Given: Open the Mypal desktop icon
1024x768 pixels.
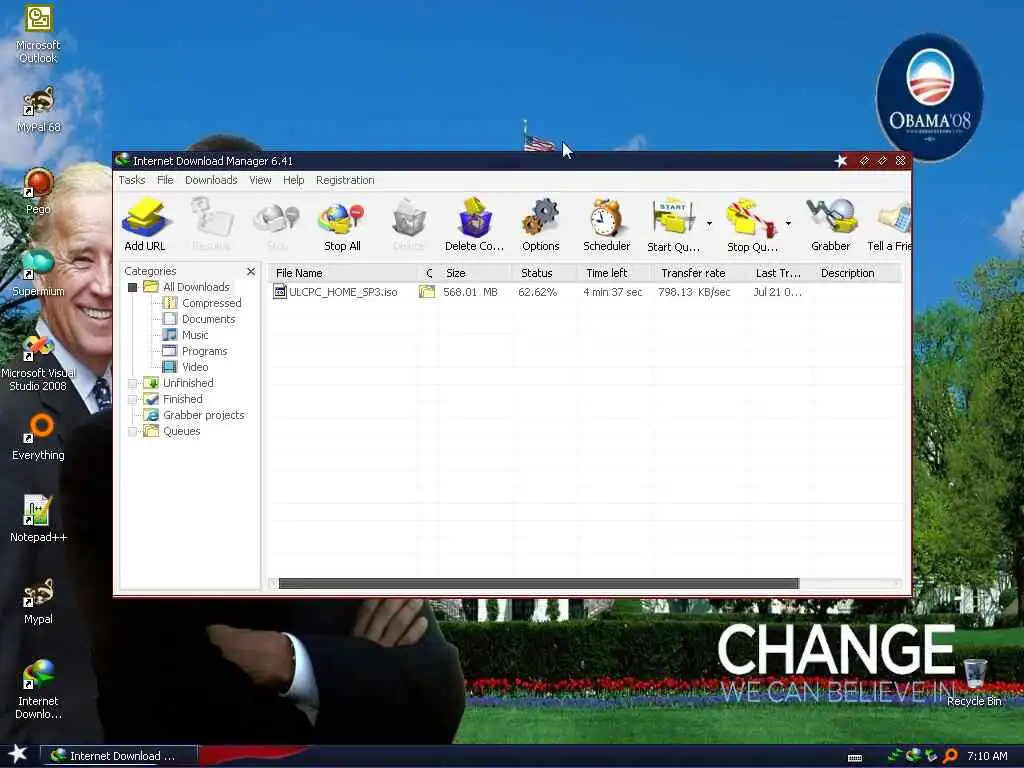Looking at the screenshot, I should tap(38, 601).
